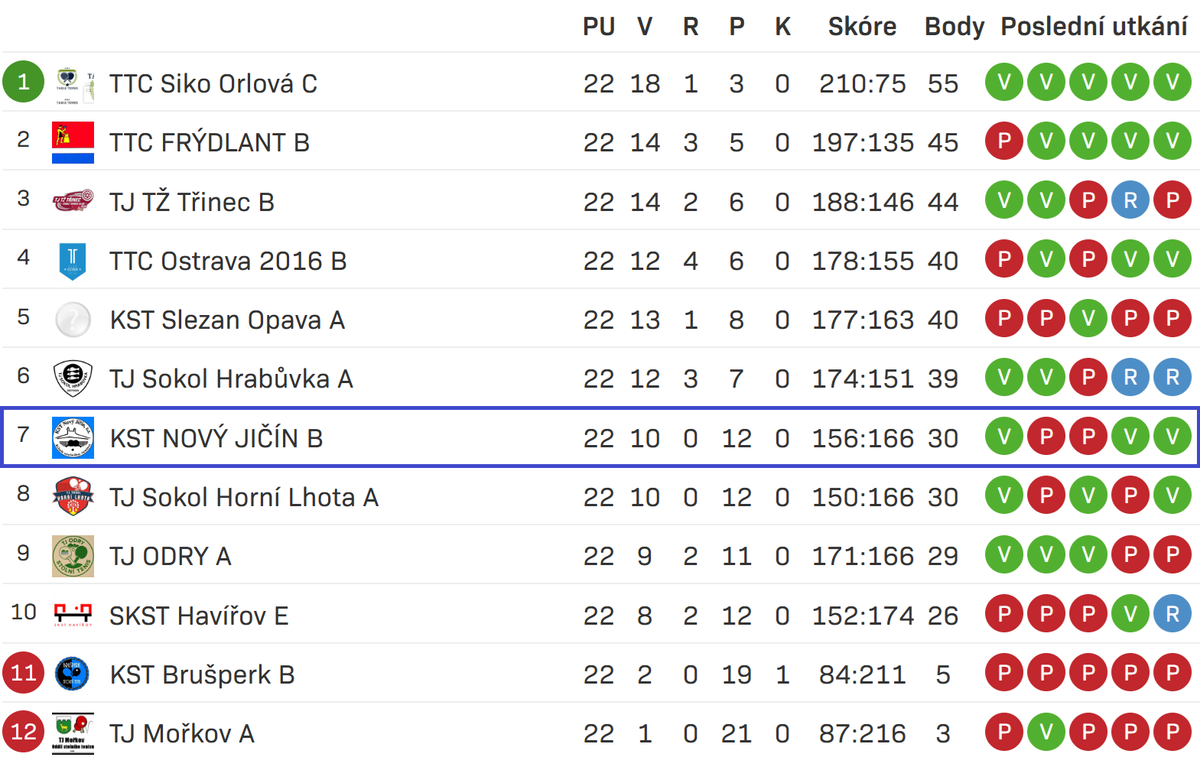This screenshot has height=757, width=1200.
Task: Click the Skóre column header
Action: pyautogui.click(x=862, y=27)
